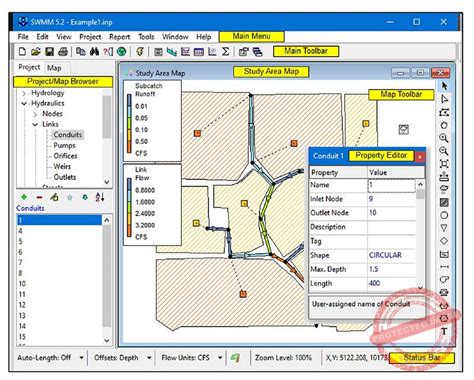Add a conduit link from map toolbar
This screenshot has height=380, width=474.
(444, 267)
